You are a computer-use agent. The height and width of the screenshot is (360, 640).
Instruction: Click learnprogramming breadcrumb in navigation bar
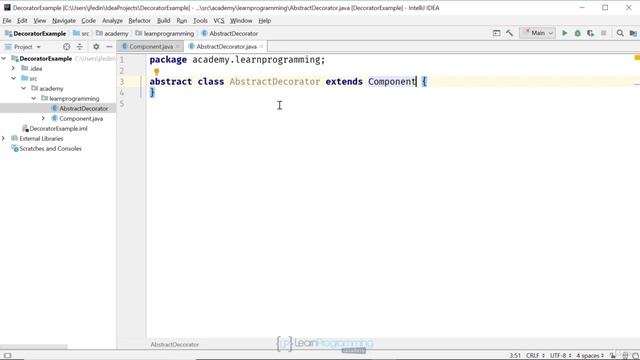[164, 33]
